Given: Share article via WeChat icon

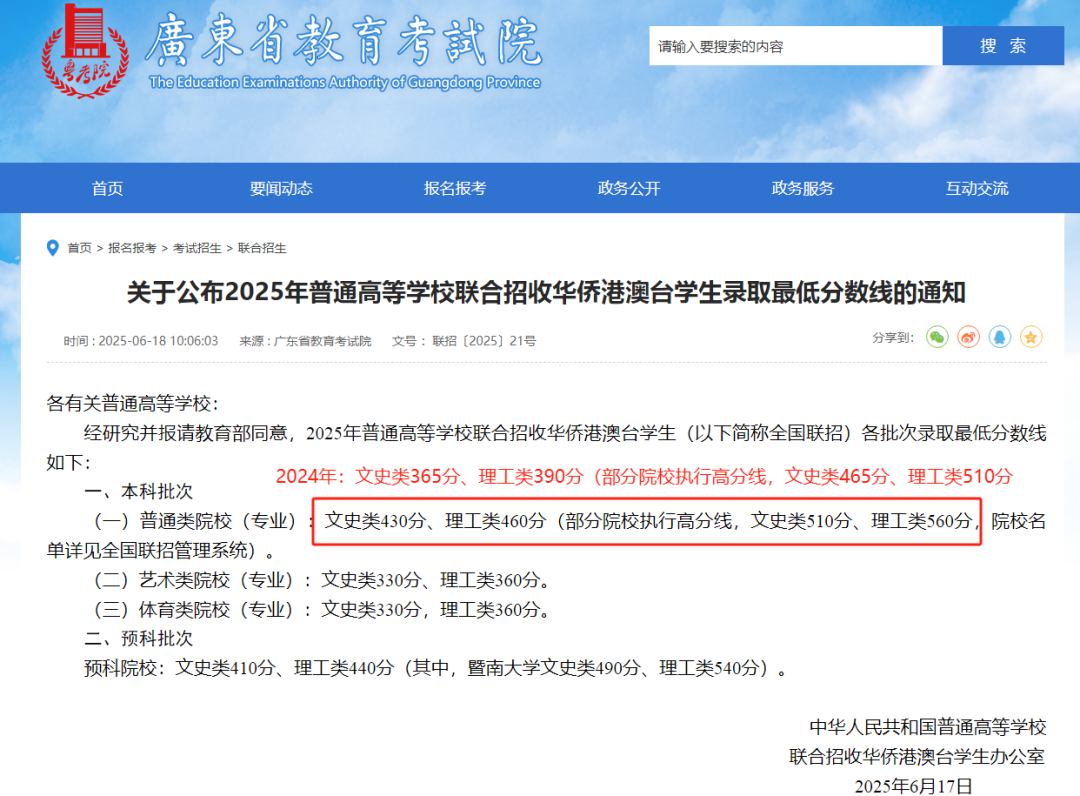Looking at the screenshot, I should 937,337.
